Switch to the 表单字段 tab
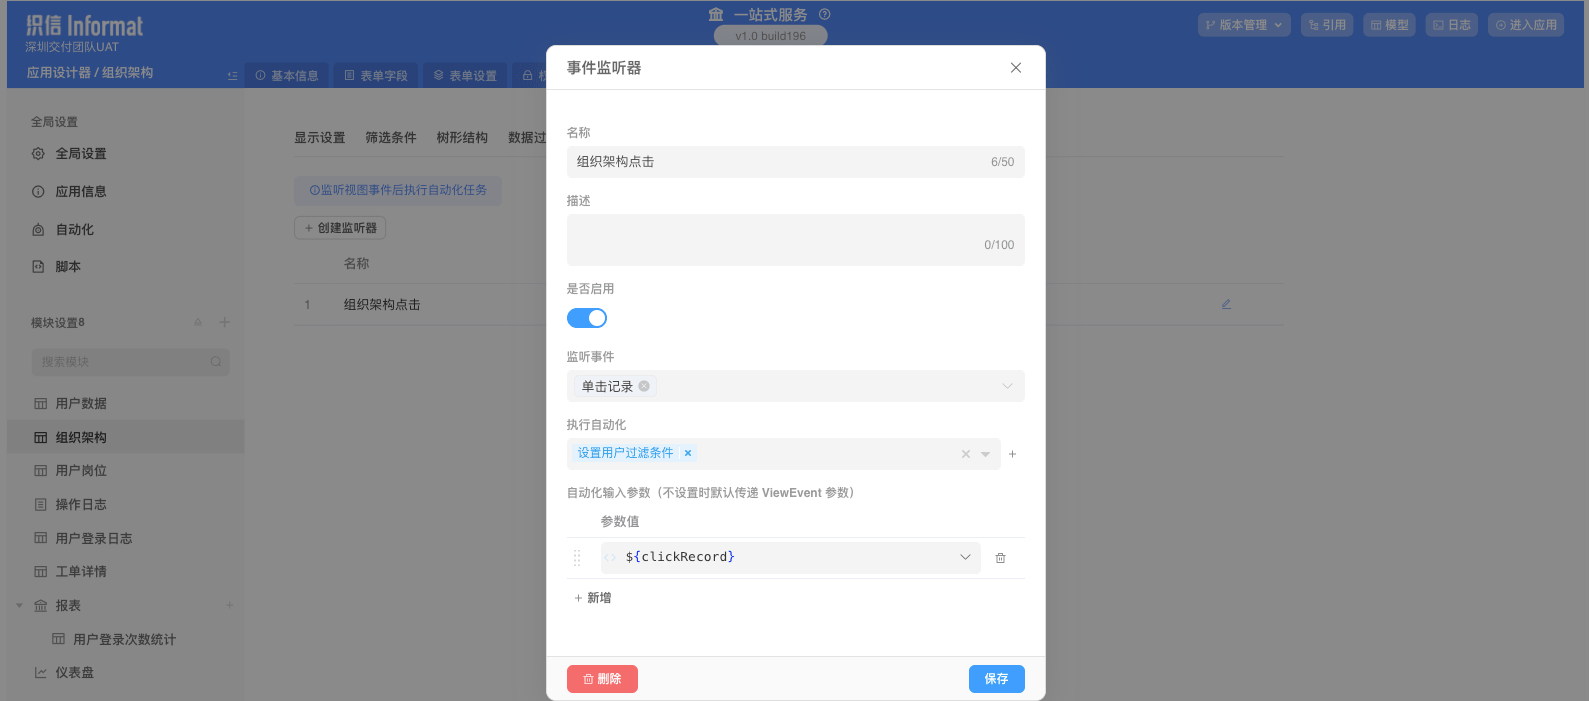This screenshot has width=1589, height=701. point(376,76)
